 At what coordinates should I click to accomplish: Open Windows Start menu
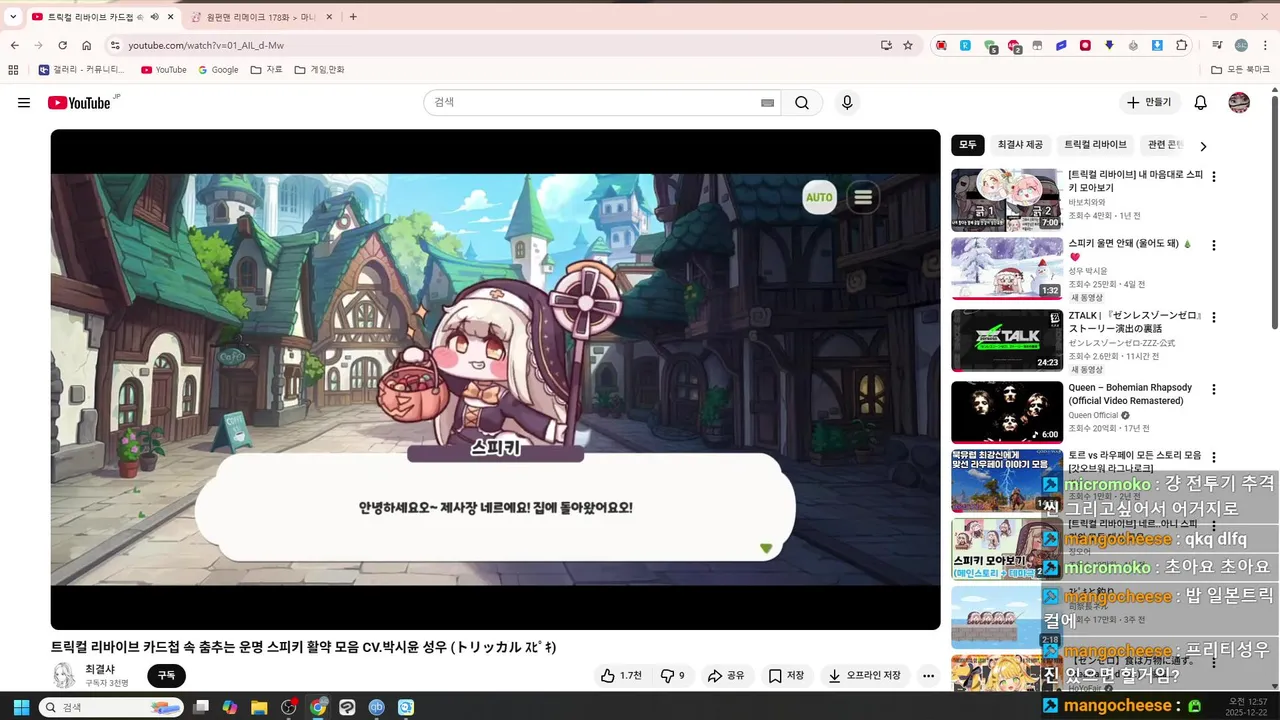(20, 707)
